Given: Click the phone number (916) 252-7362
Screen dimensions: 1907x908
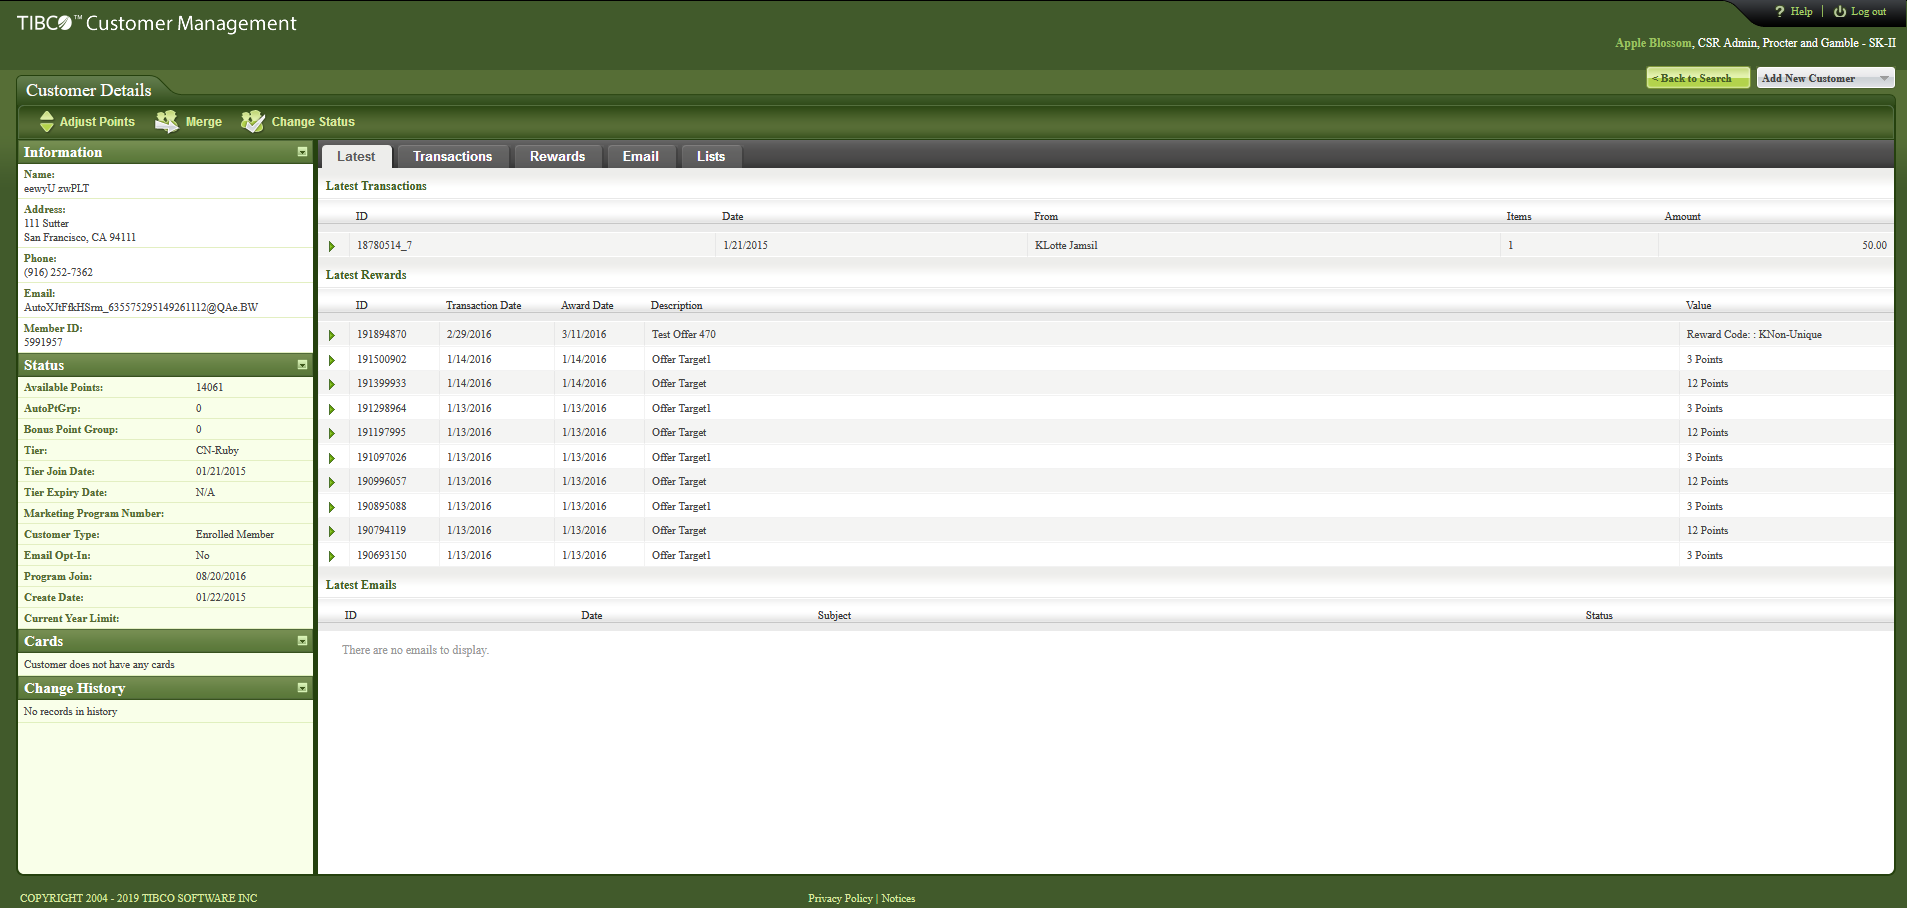Looking at the screenshot, I should click(58, 272).
